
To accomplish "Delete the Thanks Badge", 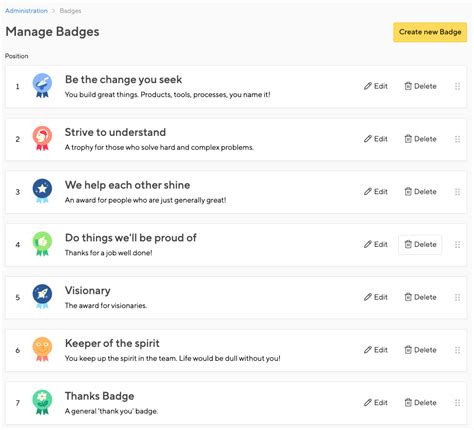I will coord(420,403).
